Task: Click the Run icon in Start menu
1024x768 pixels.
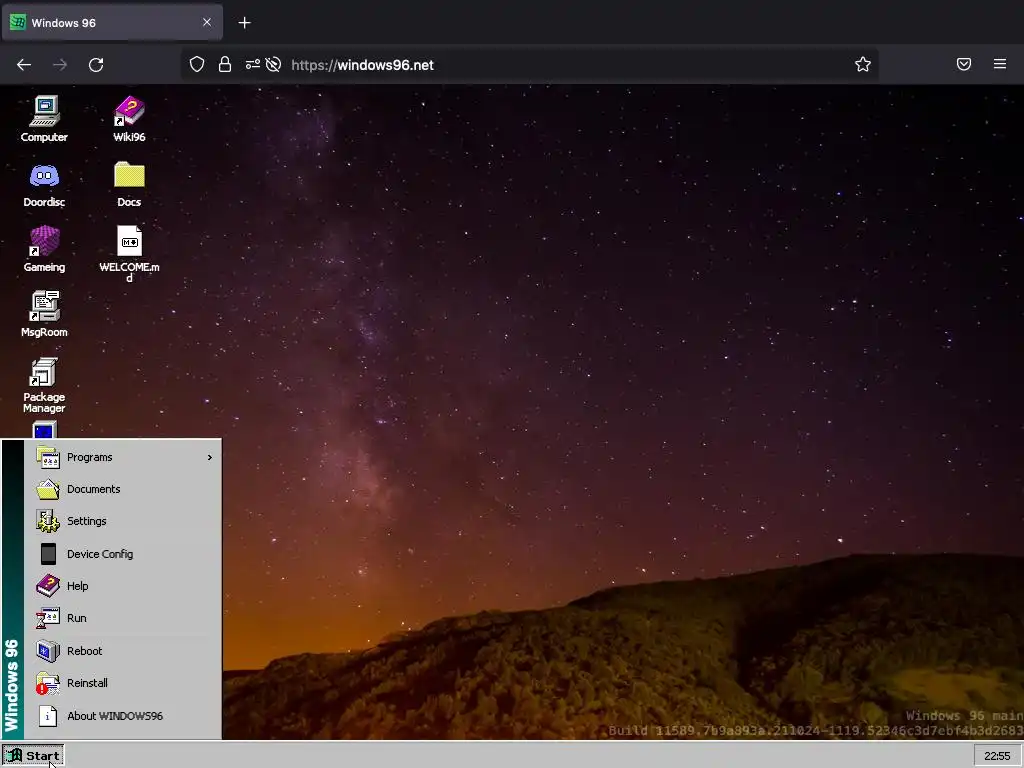Action: click(x=48, y=618)
